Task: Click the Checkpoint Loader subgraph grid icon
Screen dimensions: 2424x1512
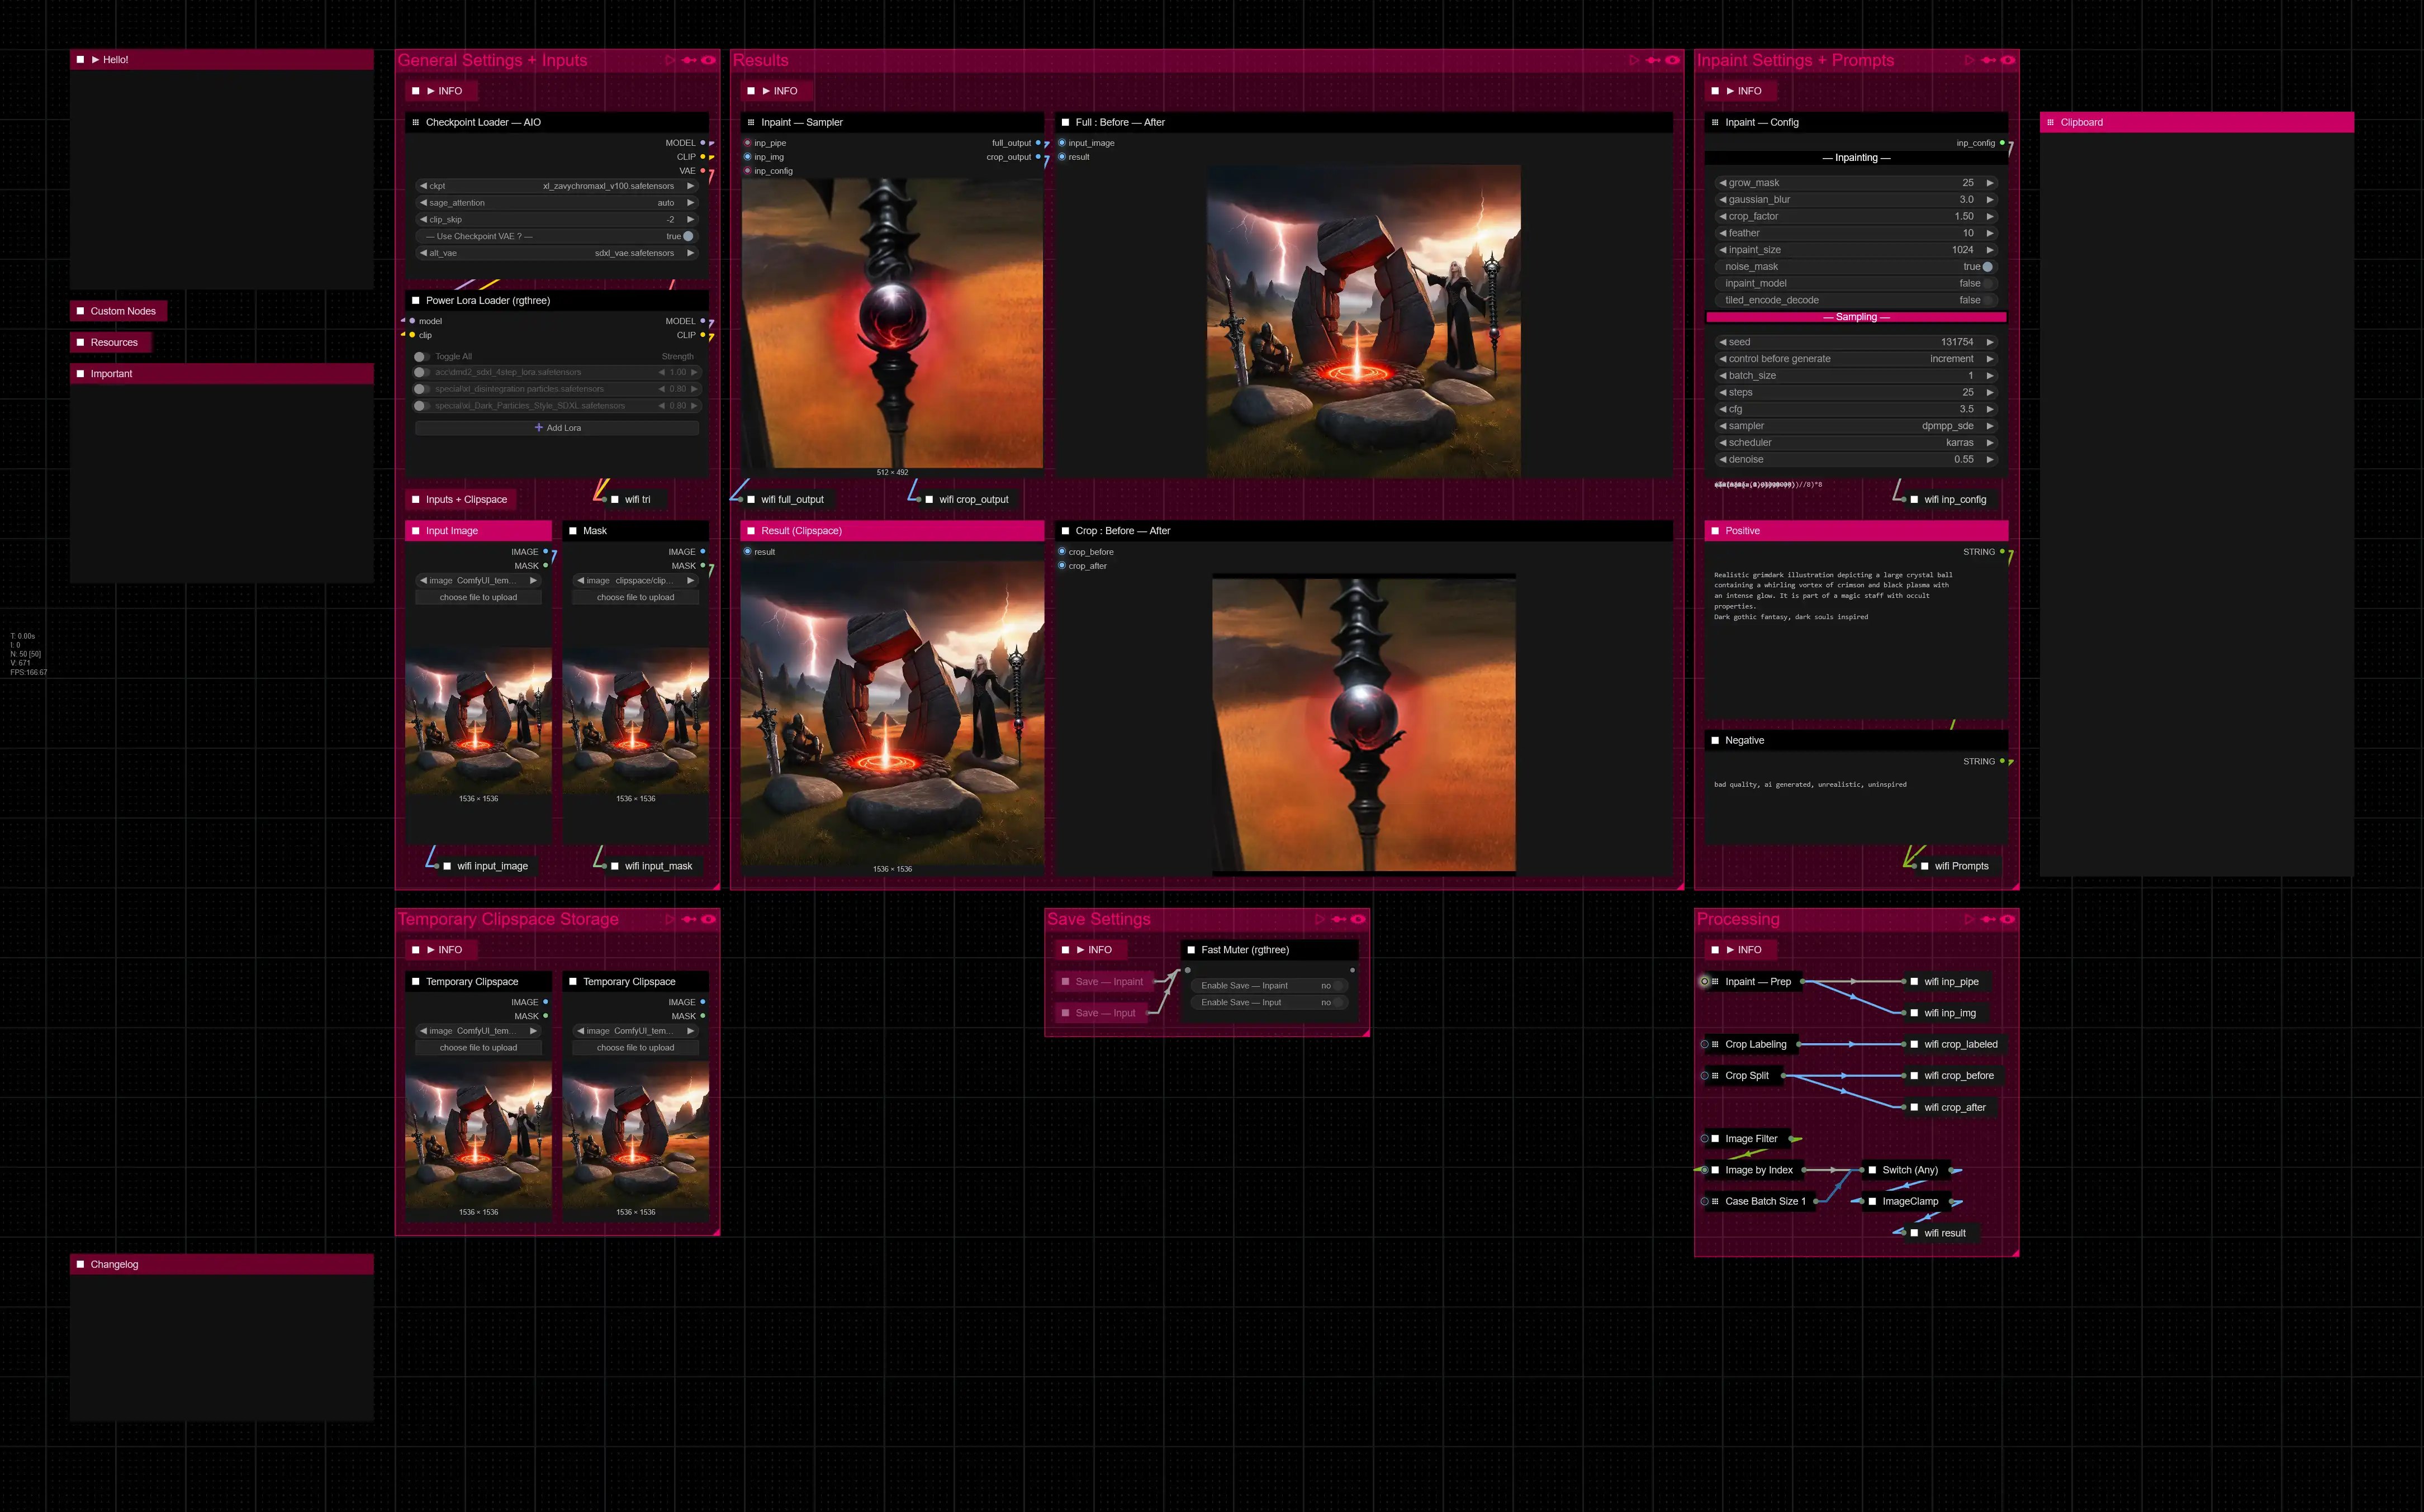Action: (416, 122)
